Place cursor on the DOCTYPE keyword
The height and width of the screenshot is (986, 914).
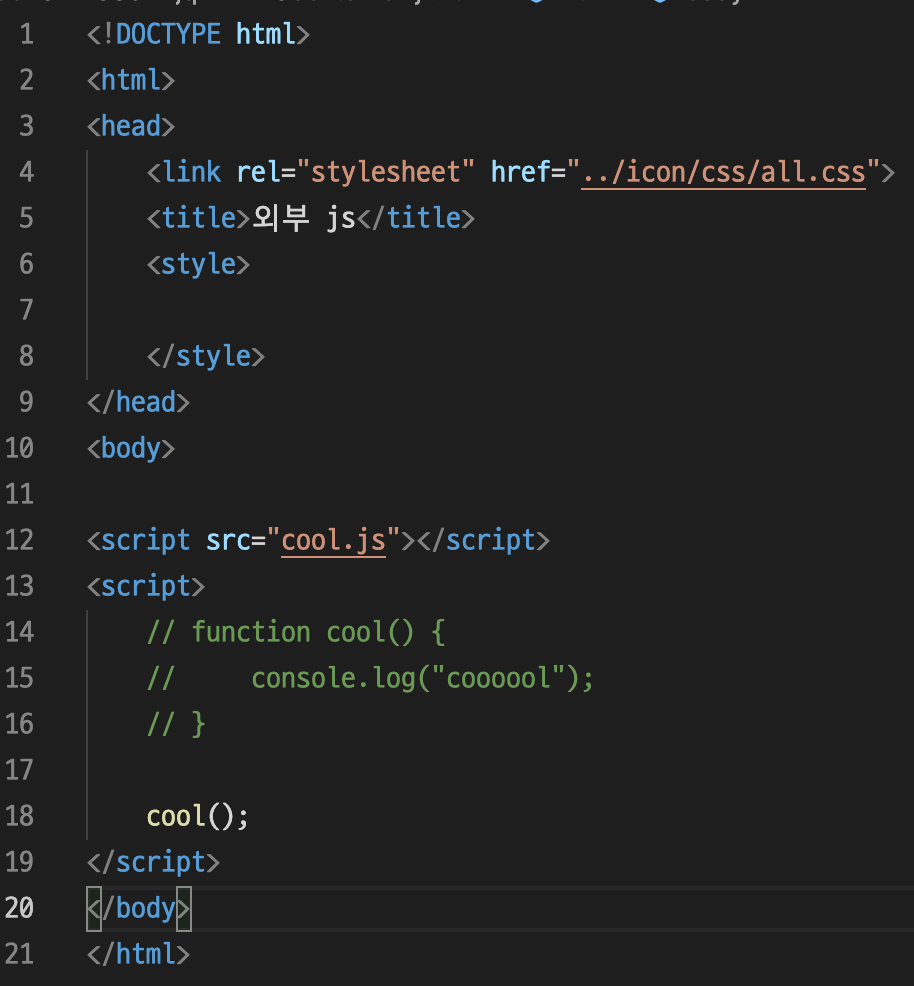(x=168, y=34)
